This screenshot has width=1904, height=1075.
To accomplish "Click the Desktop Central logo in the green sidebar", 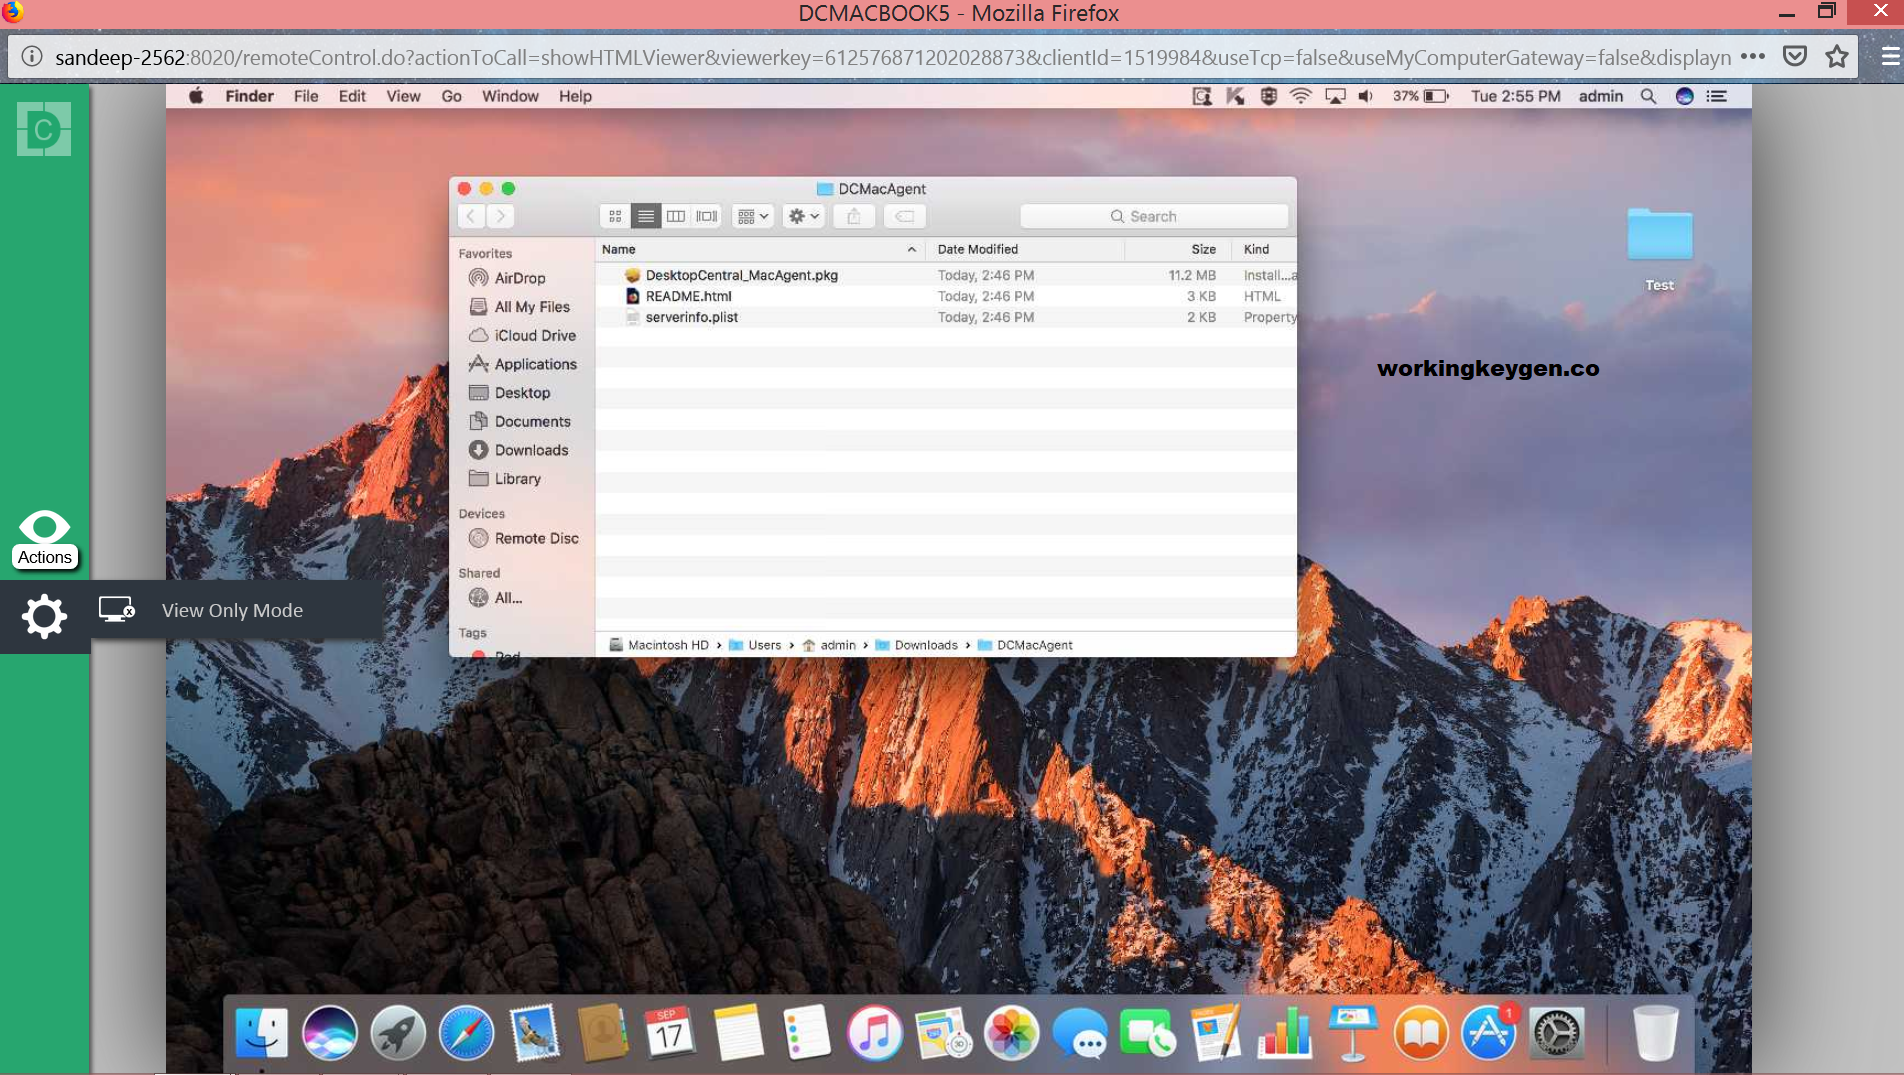I will coord(43,129).
